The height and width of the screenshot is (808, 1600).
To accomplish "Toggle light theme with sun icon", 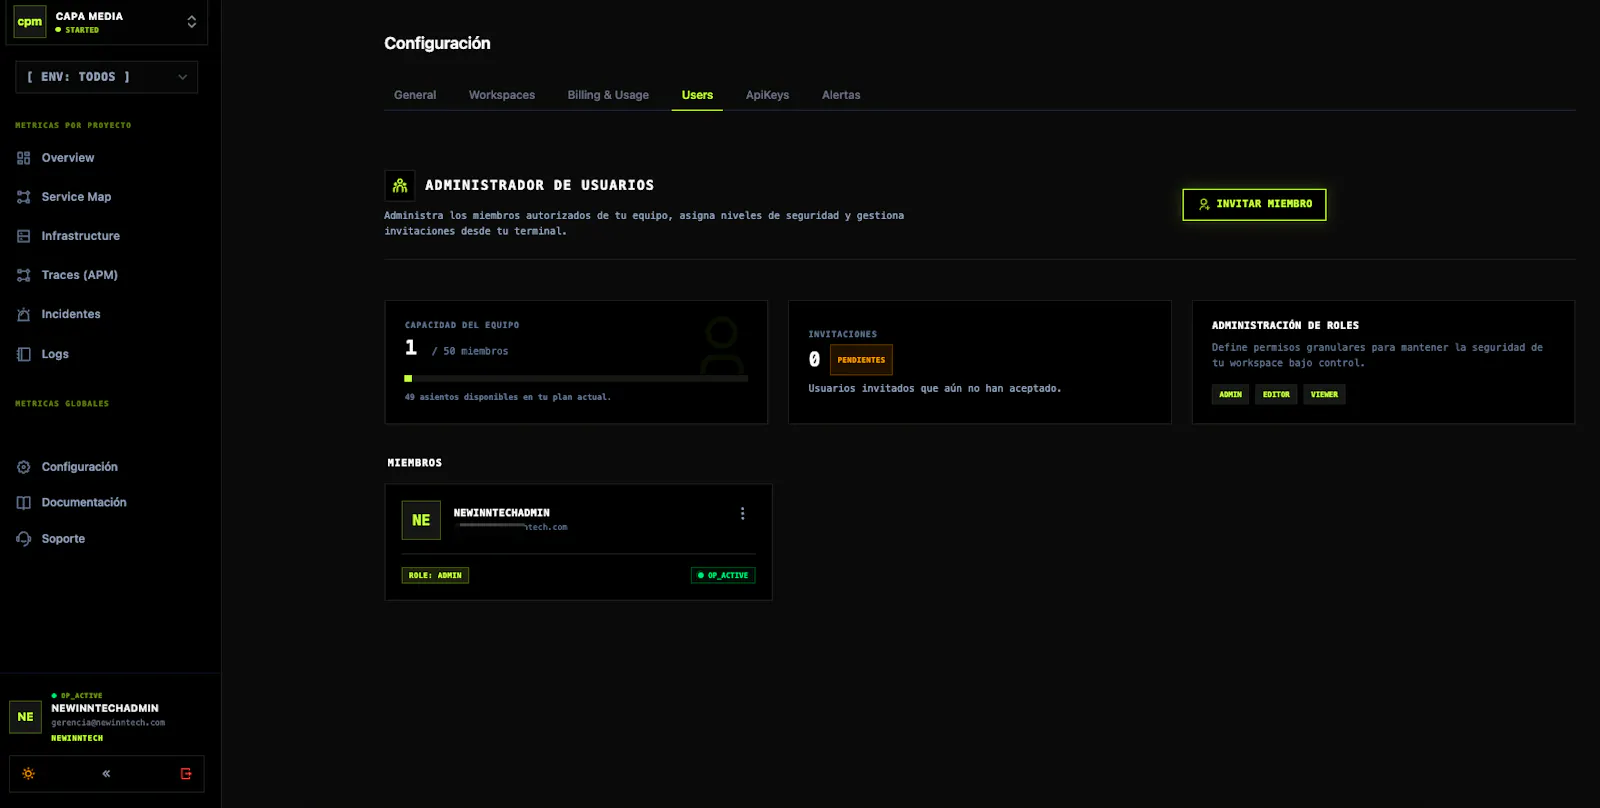I will tap(28, 774).
